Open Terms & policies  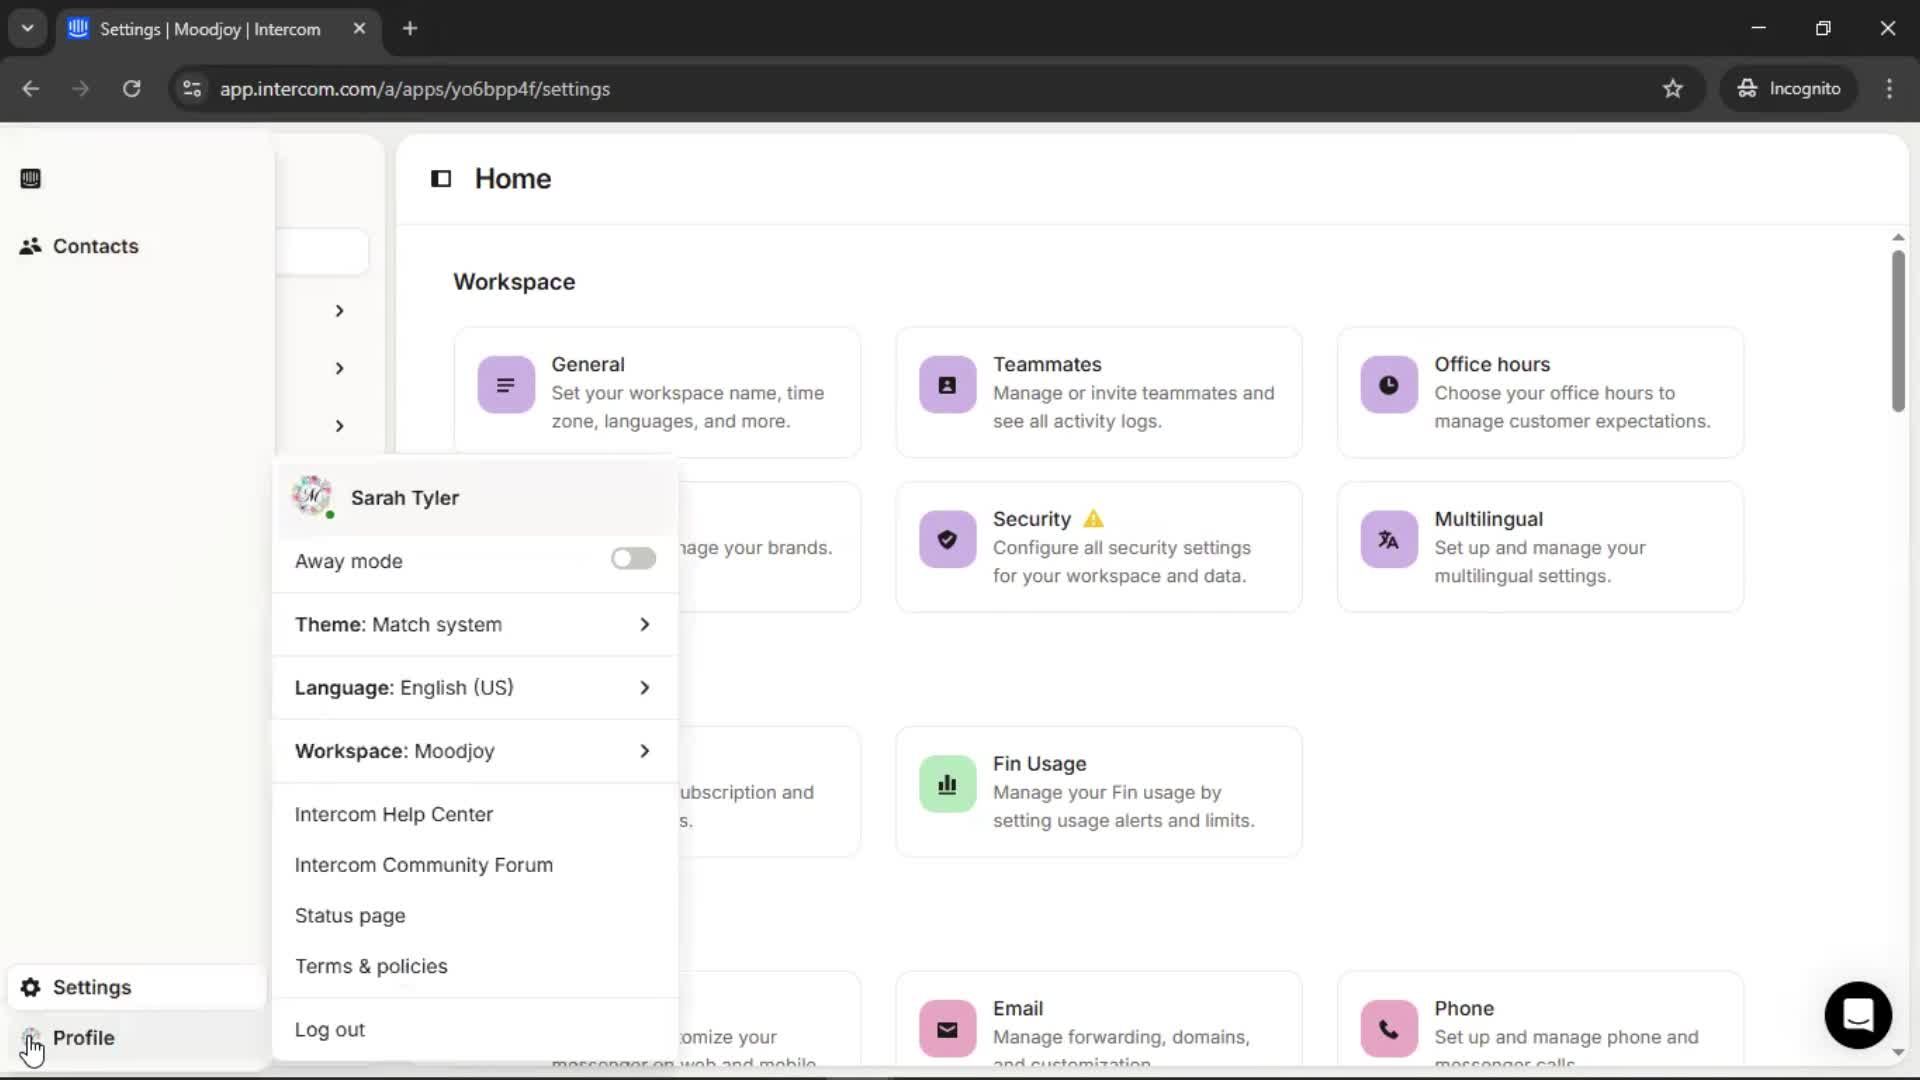tap(371, 967)
